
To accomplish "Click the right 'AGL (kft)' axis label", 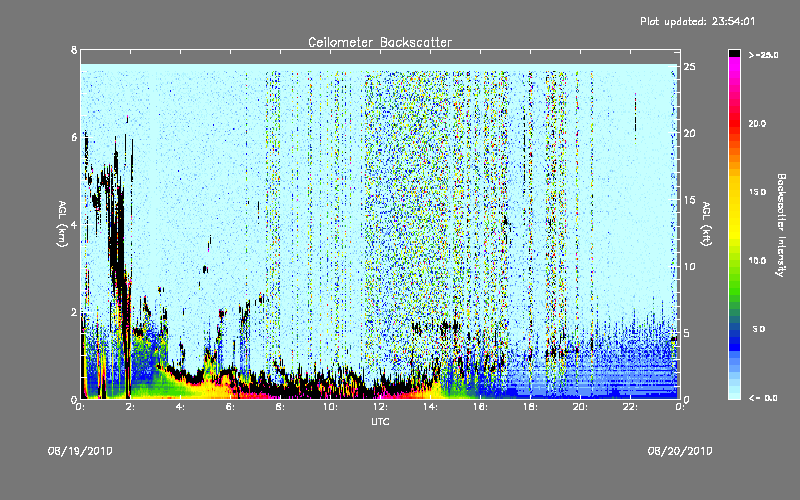I will click(706, 224).
